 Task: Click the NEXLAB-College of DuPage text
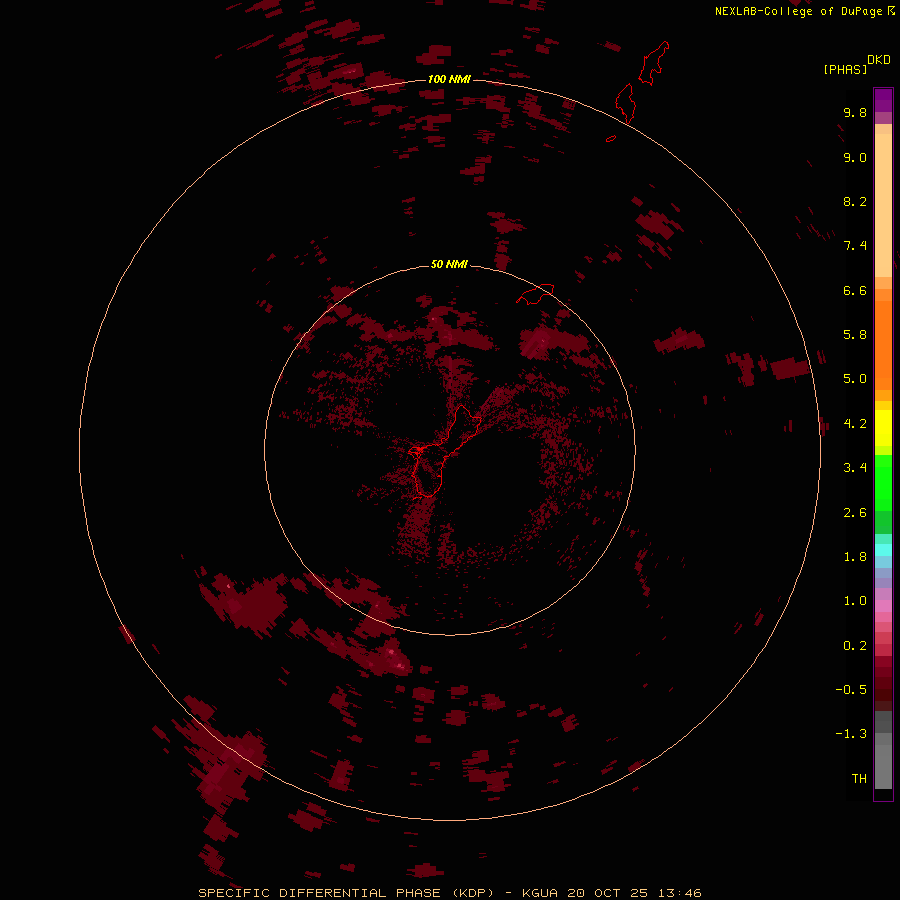point(798,11)
